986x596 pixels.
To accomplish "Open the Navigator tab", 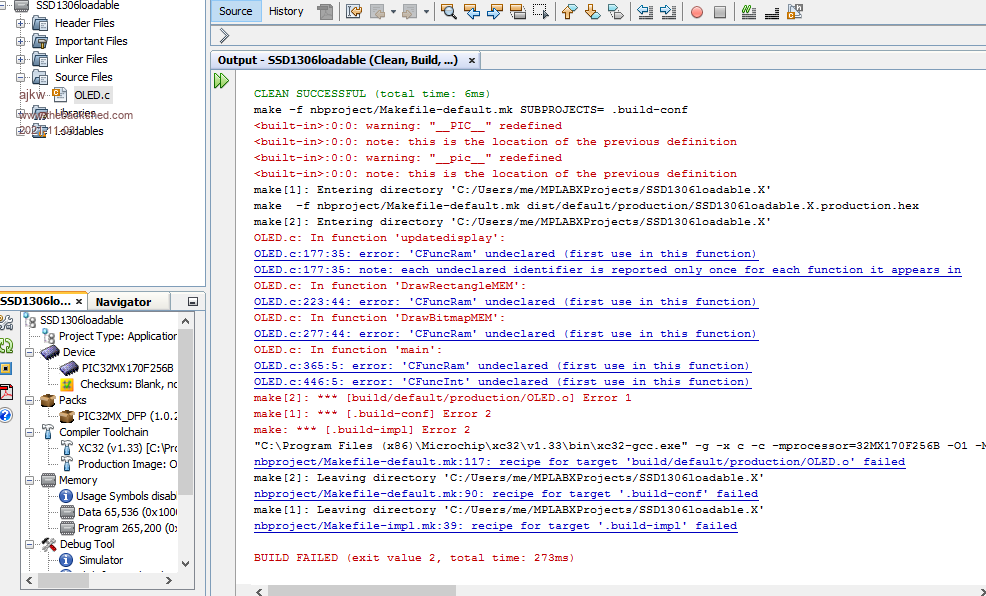I will 123,302.
